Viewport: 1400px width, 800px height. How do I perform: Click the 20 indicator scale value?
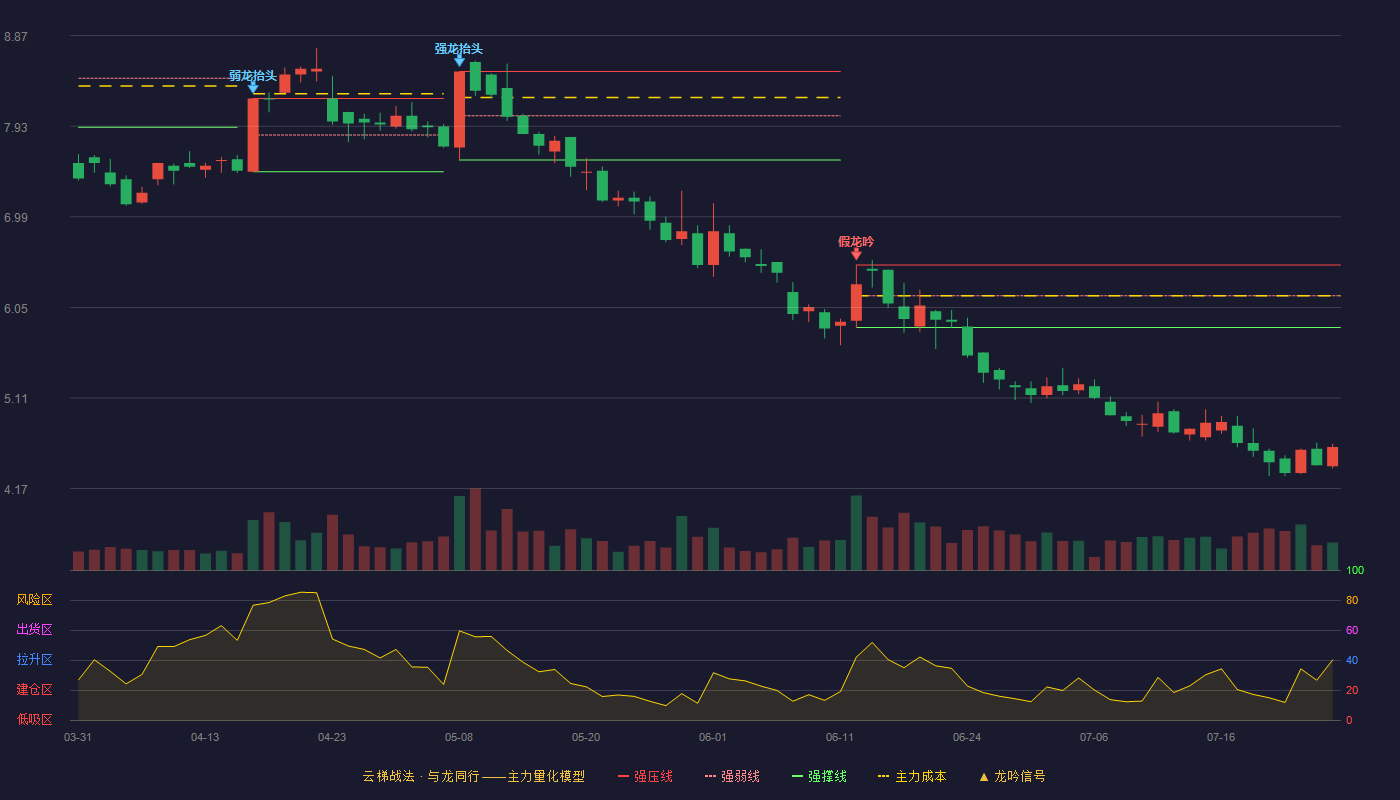[1352, 691]
